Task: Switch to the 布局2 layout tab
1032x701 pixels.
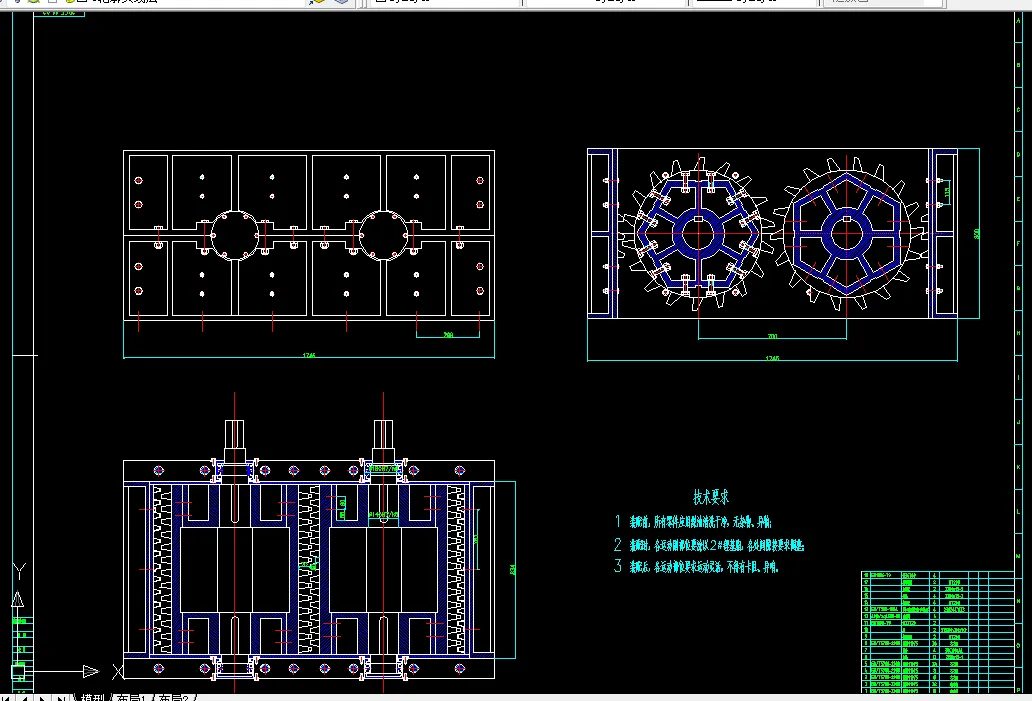Action: tap(174, 697)
